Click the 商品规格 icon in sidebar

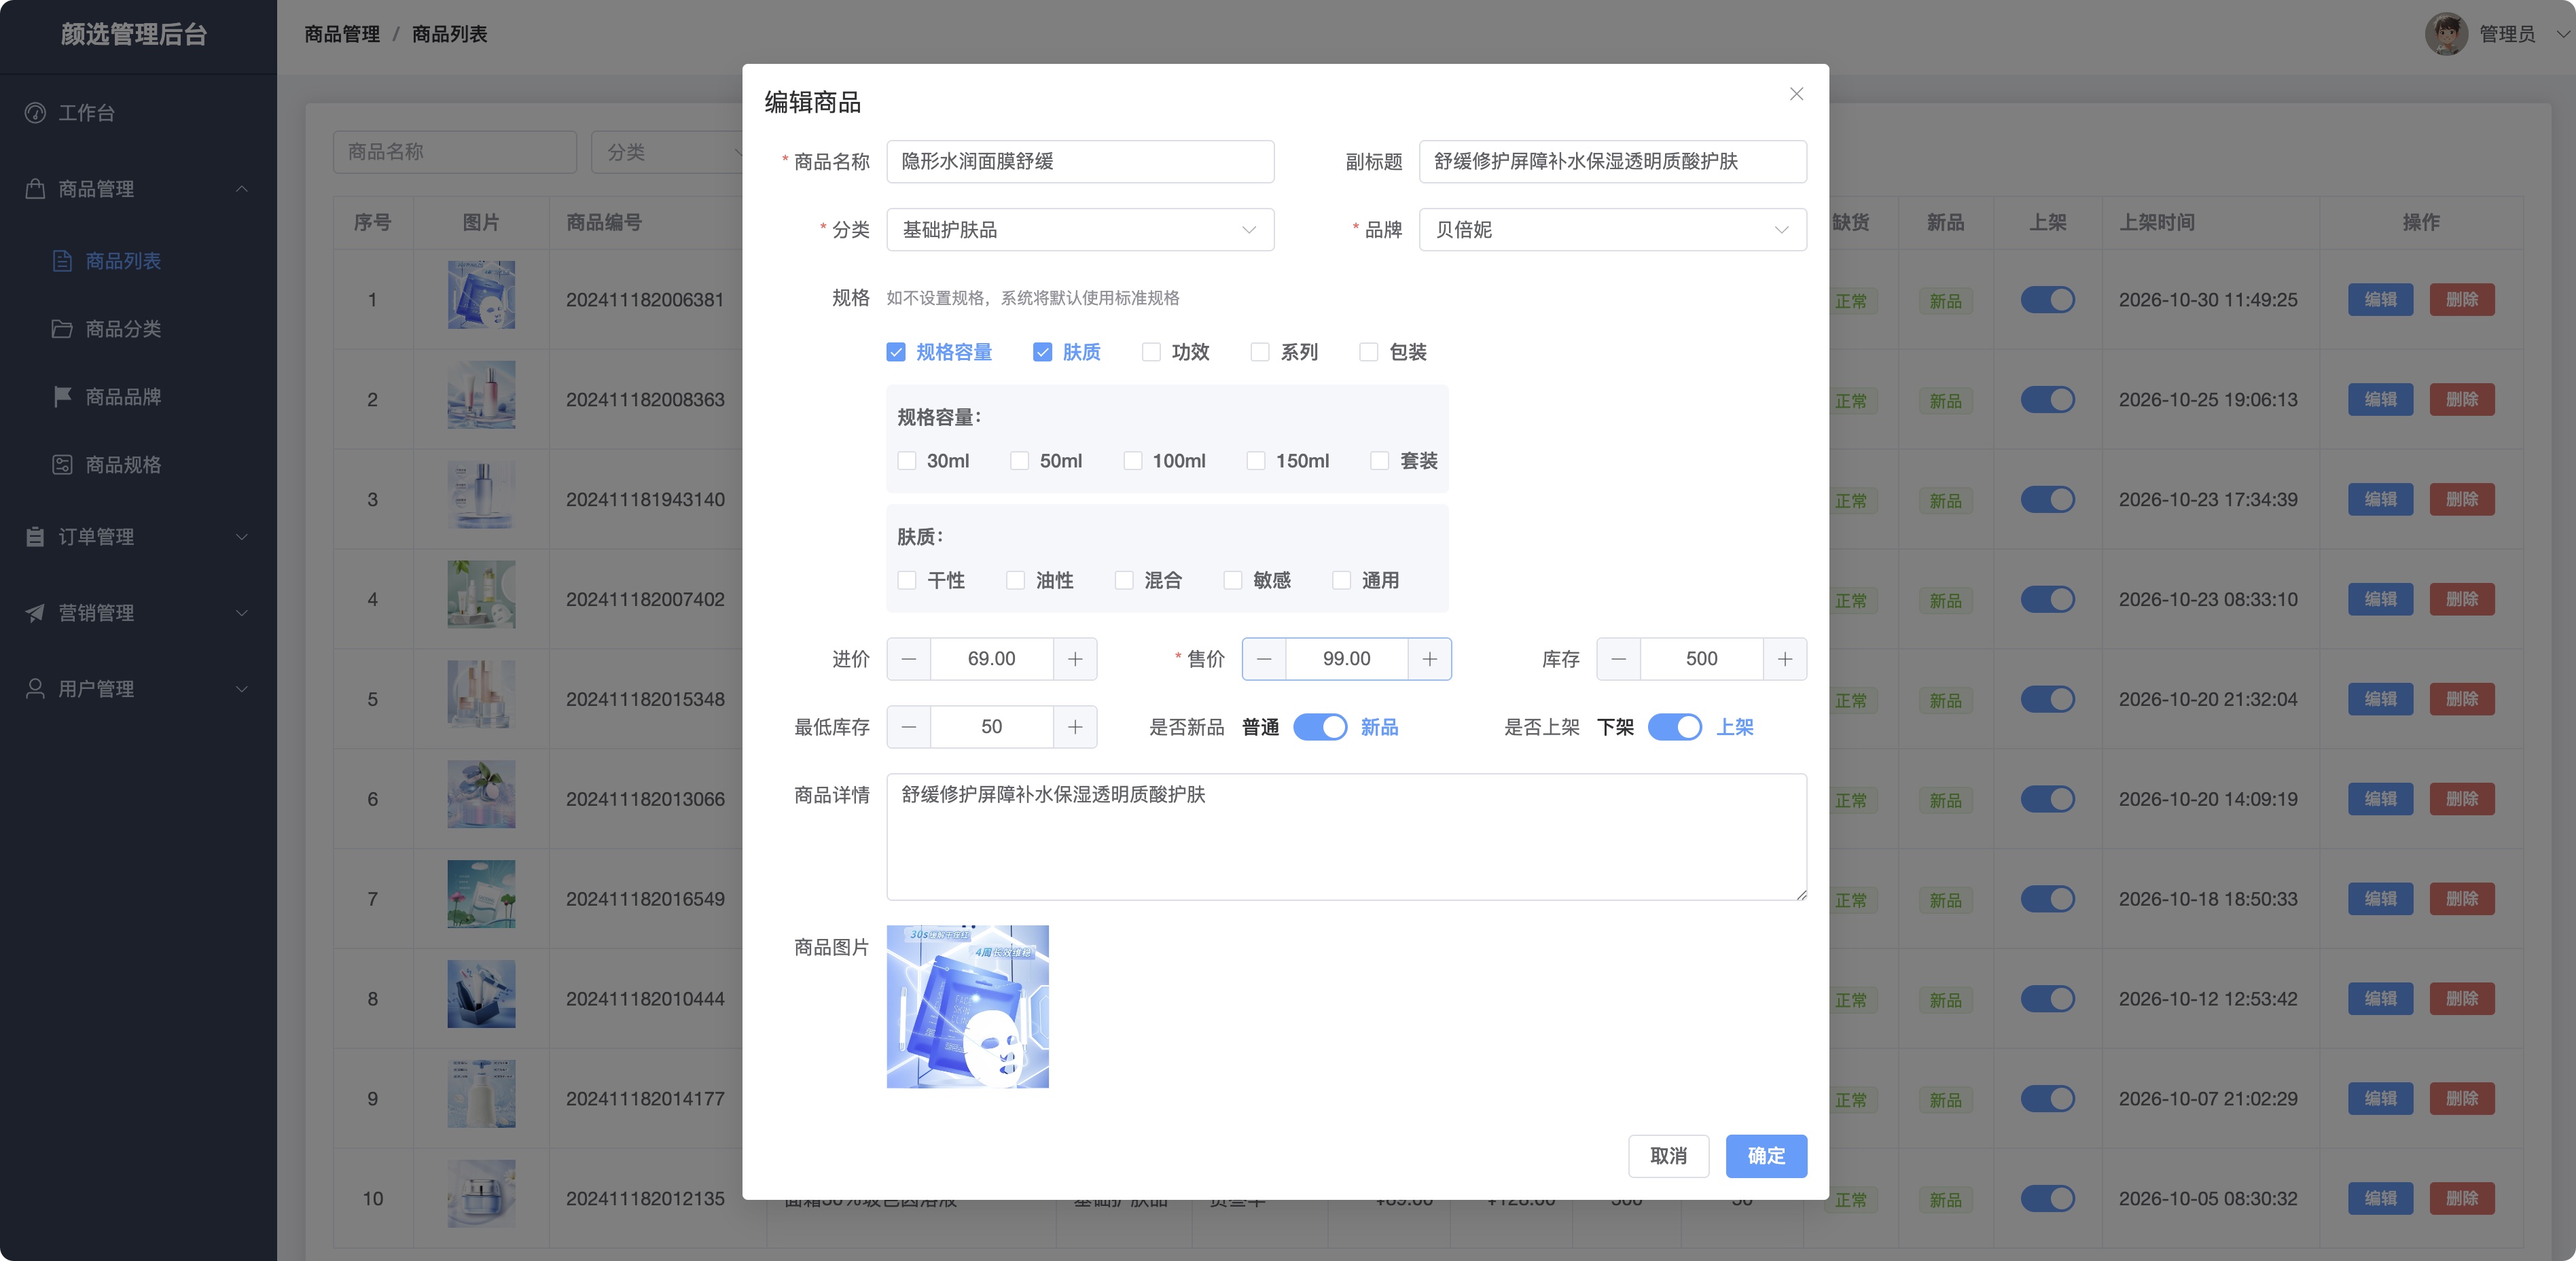click(62, 465)
